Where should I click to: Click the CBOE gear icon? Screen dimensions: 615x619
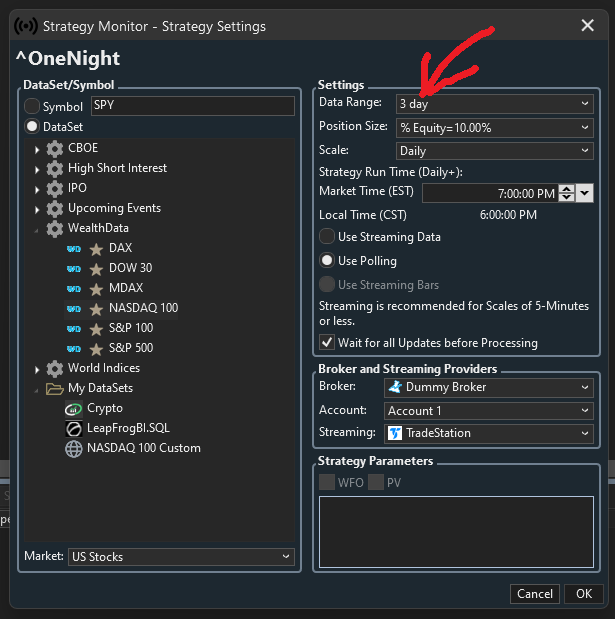pyautogui.click(x=55, y=148)
